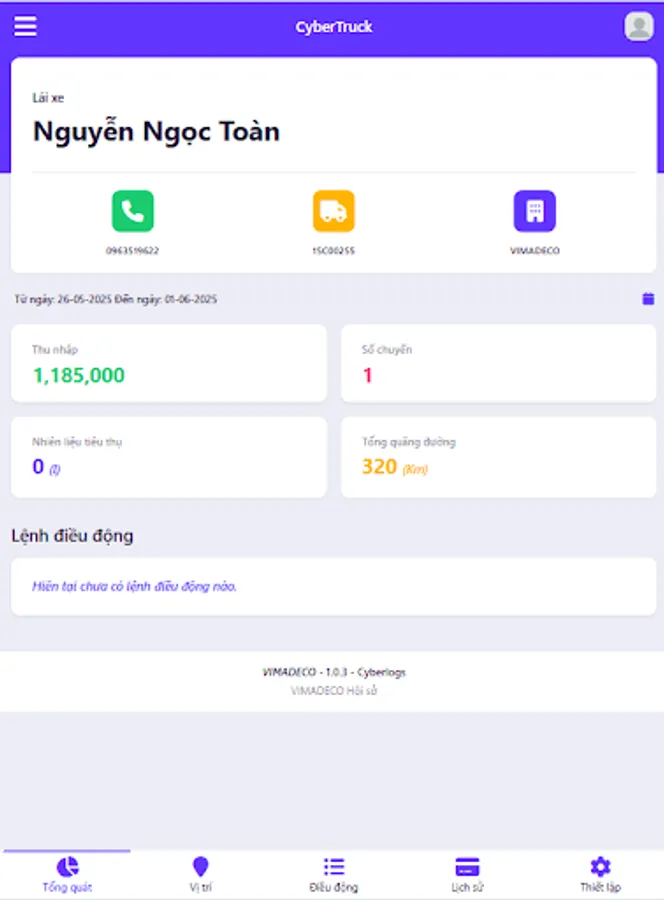Viewport: 664px width, 900px height.
Task: Switch to the Vị trí tab
Action: (200, 875)
